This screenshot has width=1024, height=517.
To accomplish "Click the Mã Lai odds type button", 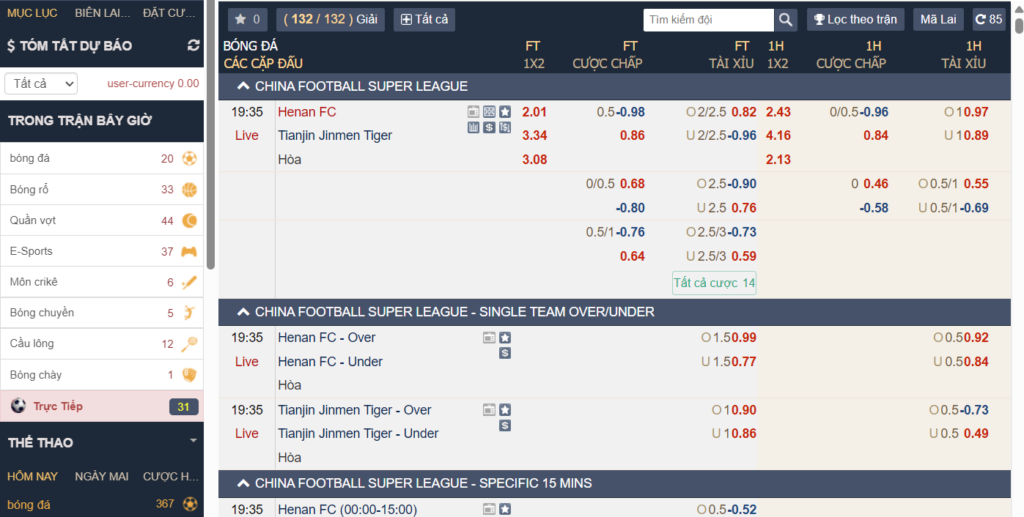I will (938, 20).
